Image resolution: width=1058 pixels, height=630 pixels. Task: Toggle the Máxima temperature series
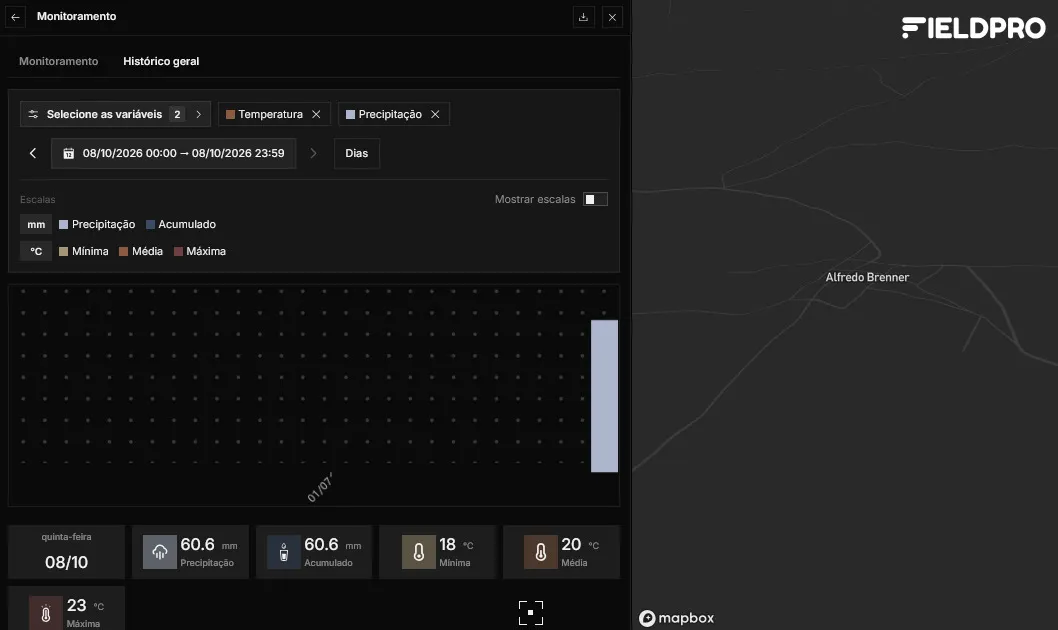(200, 252)
